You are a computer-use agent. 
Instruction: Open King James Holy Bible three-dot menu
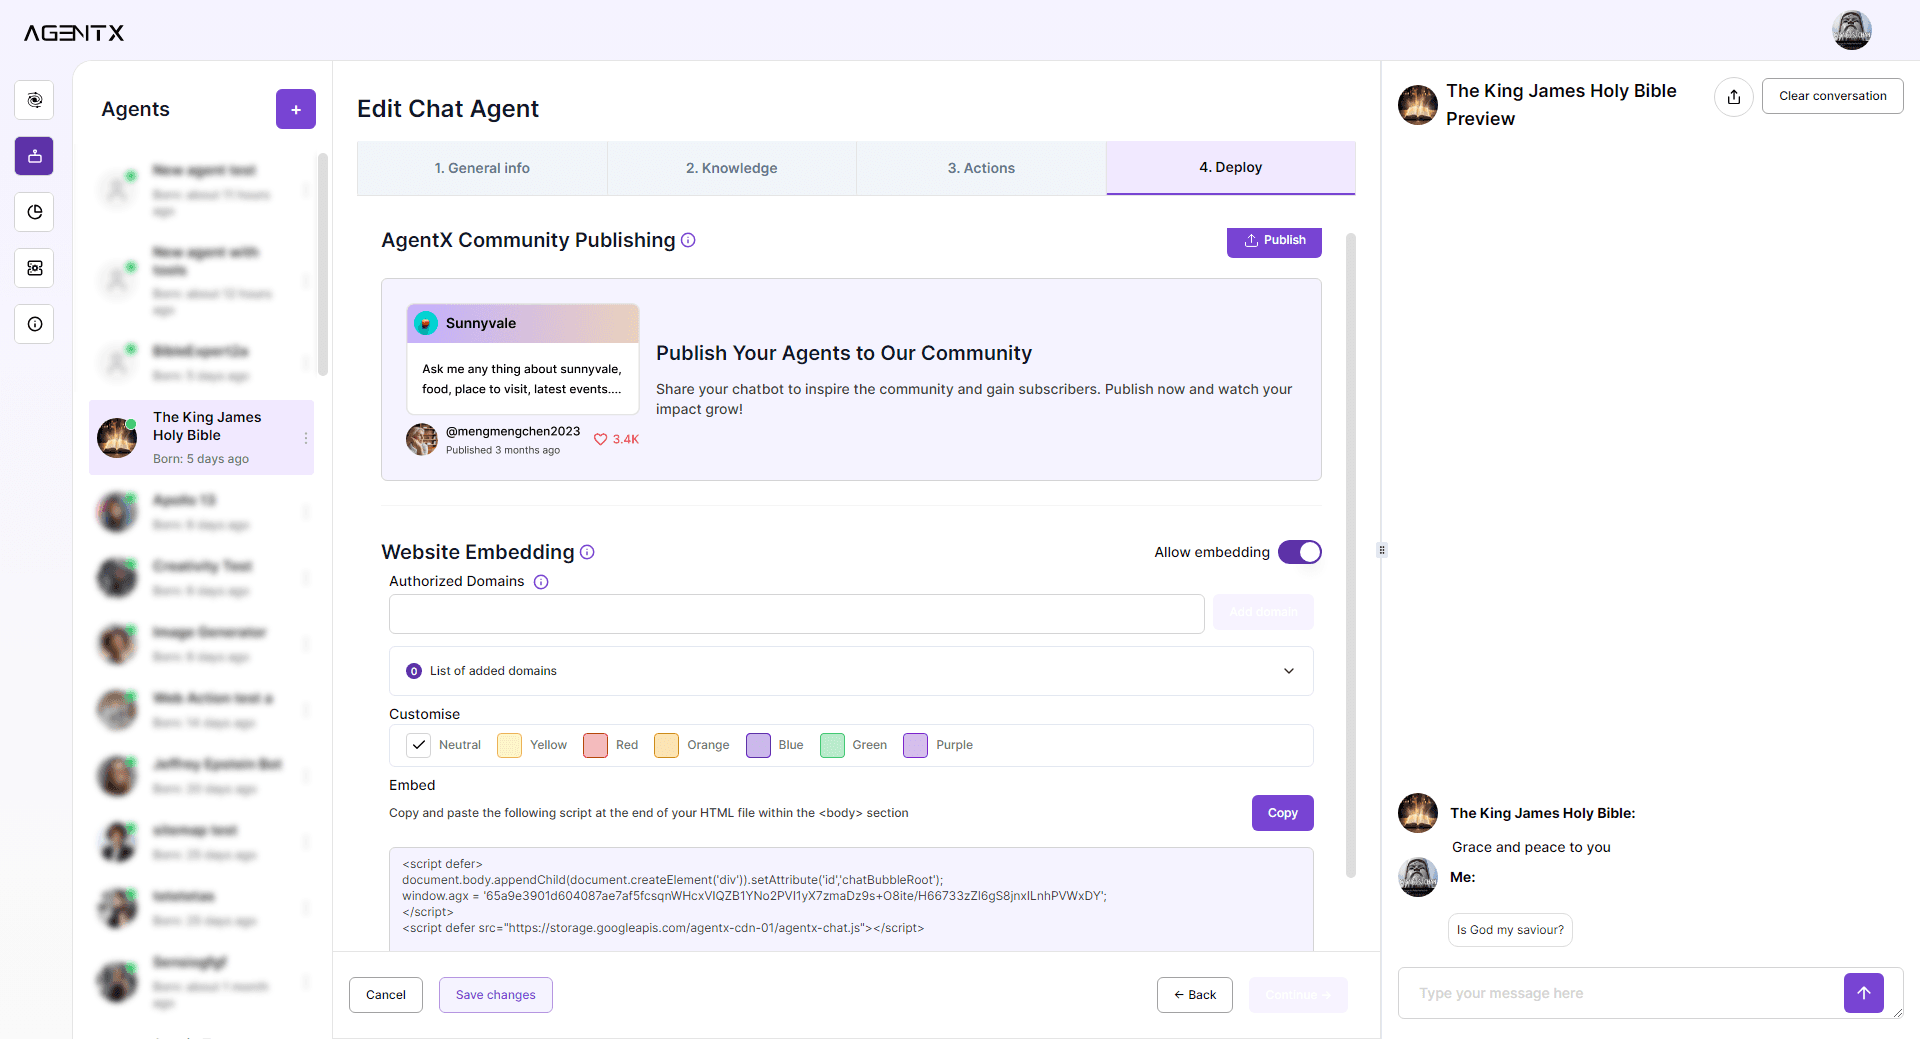click(305, 438)
